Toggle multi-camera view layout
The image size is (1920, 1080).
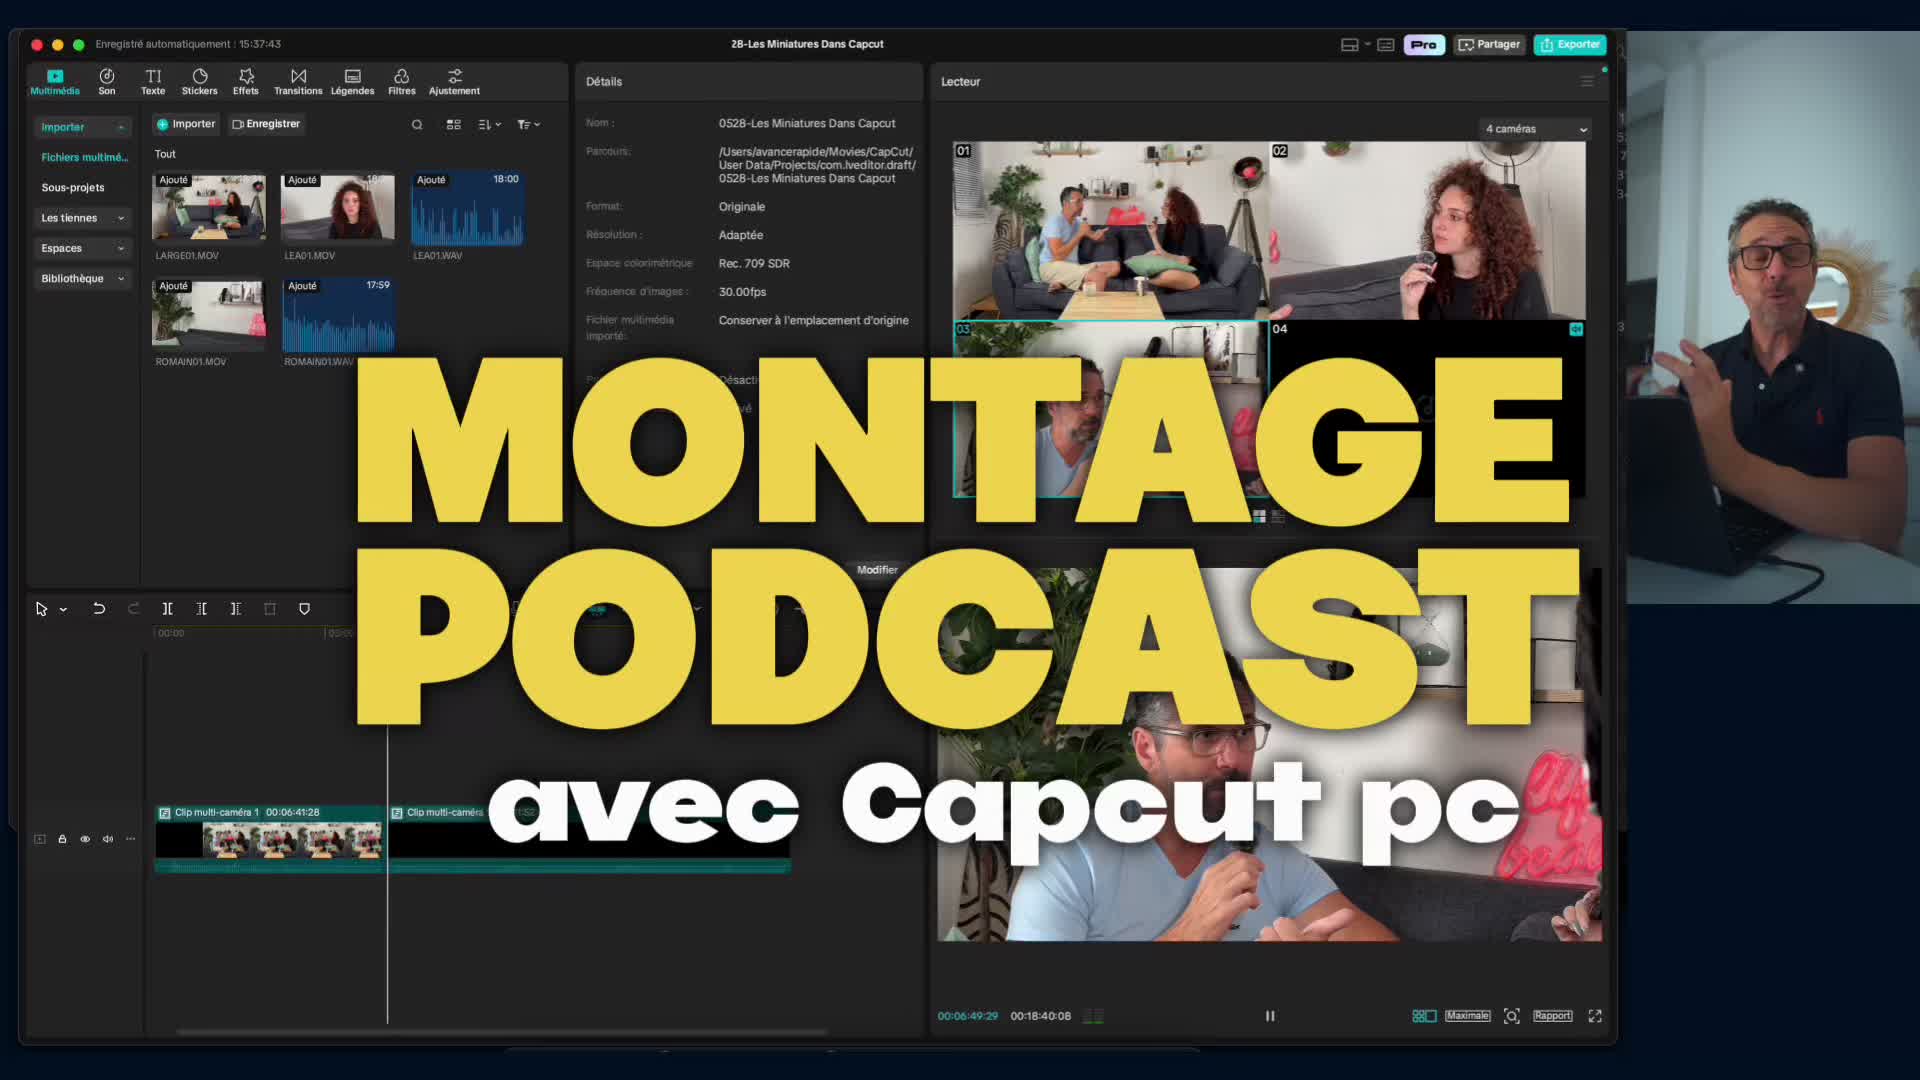1424,1016
